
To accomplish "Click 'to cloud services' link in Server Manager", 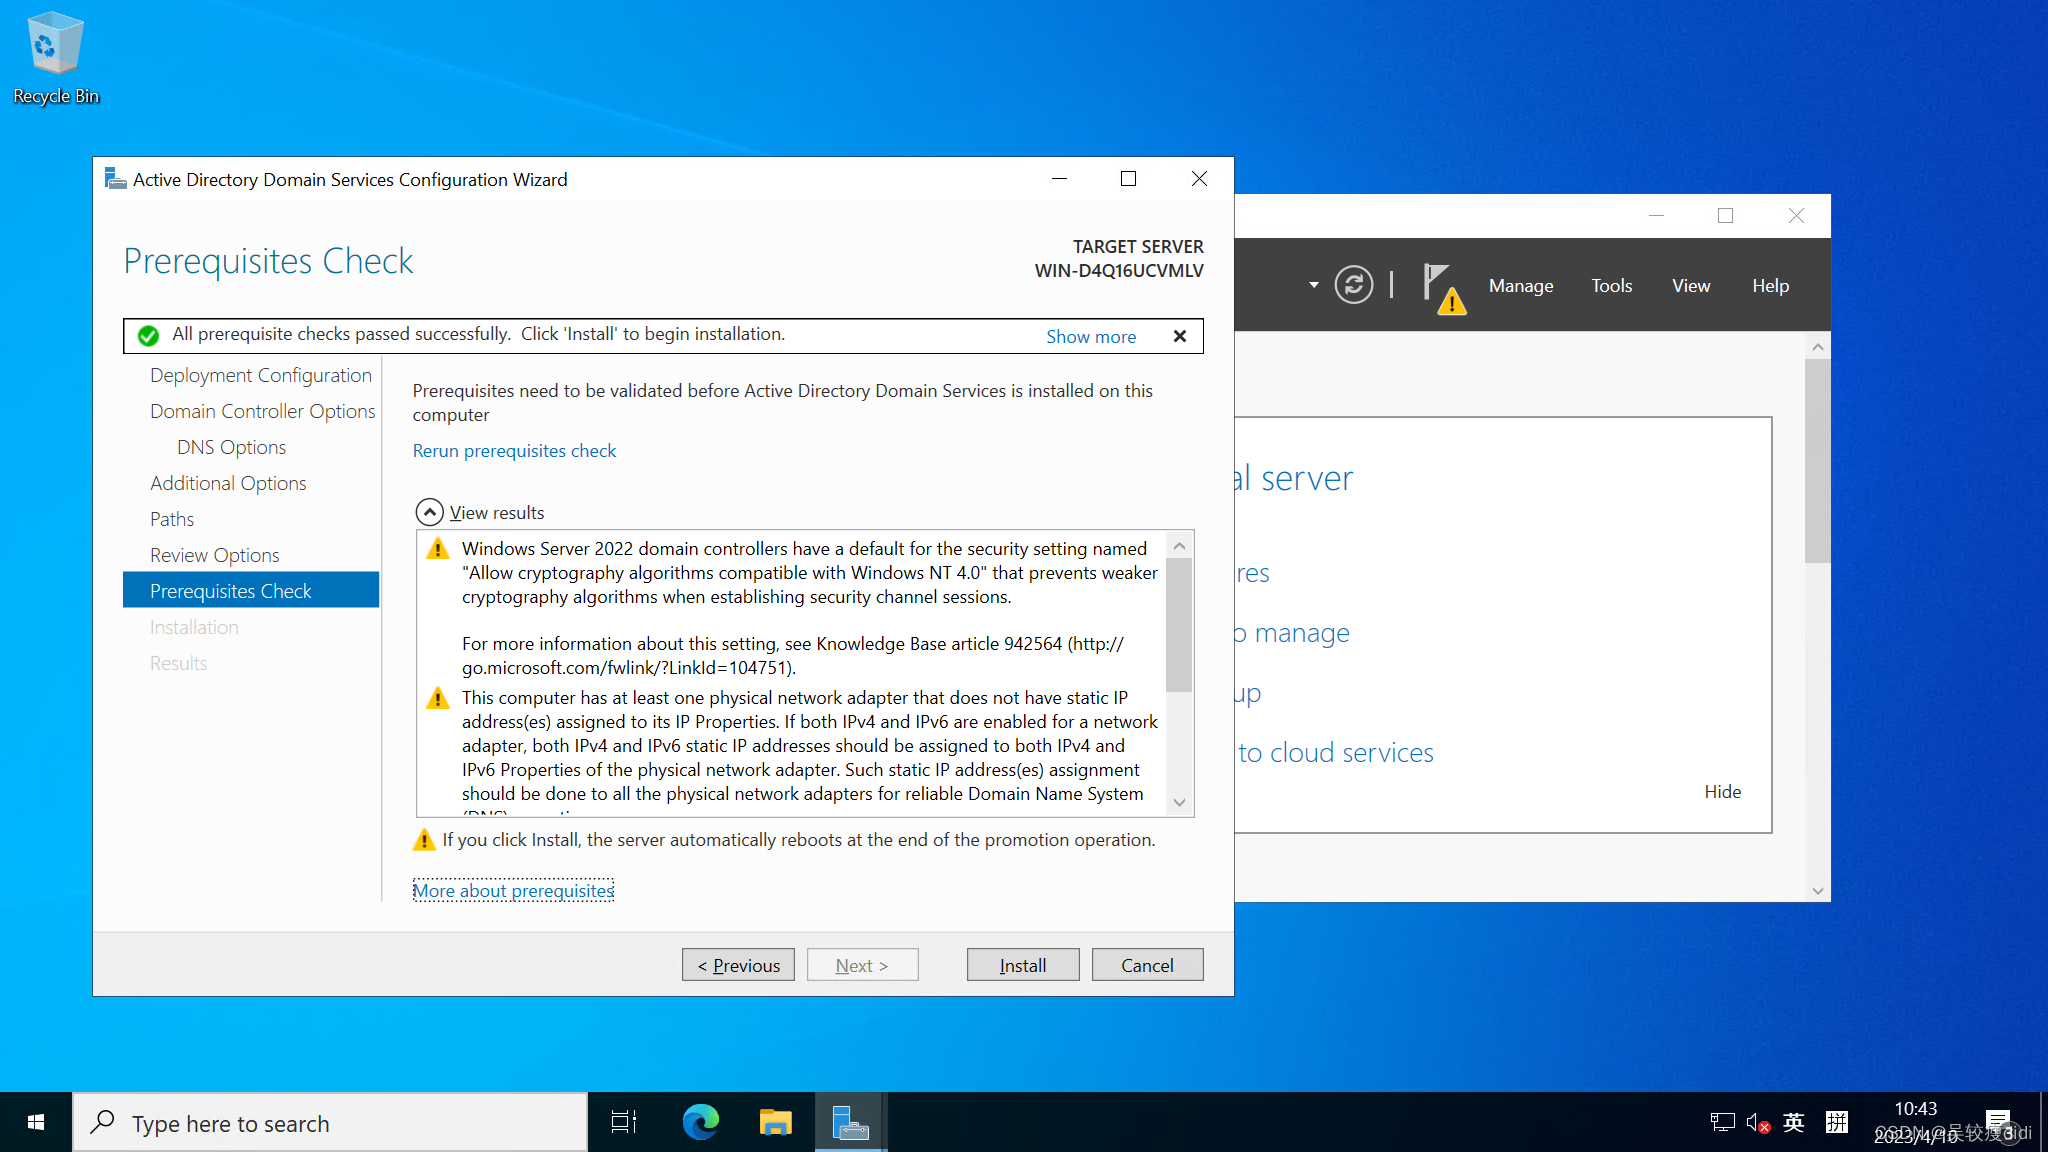I will coord(1336,752).
